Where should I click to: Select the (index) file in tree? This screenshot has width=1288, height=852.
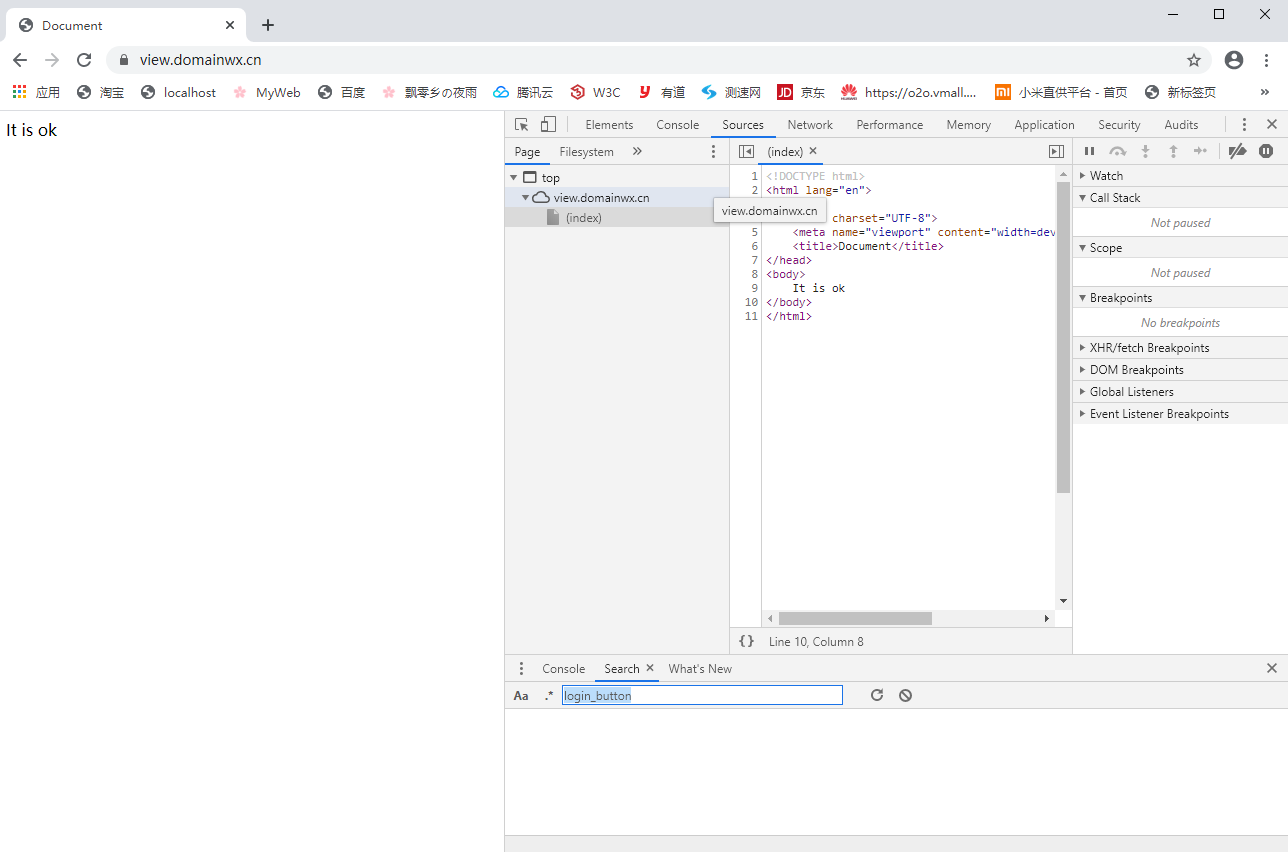point(583,218)
